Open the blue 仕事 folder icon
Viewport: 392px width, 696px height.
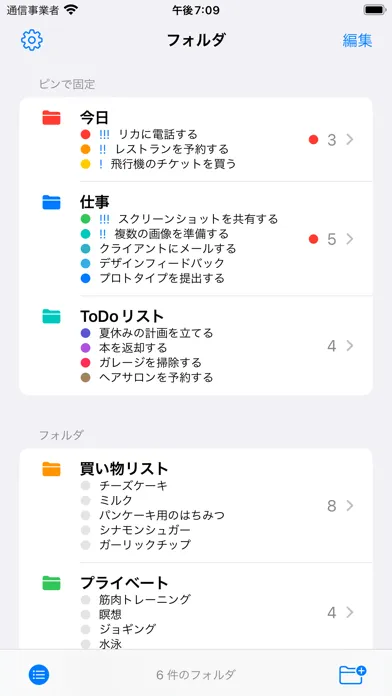click(x=51, y=202)
